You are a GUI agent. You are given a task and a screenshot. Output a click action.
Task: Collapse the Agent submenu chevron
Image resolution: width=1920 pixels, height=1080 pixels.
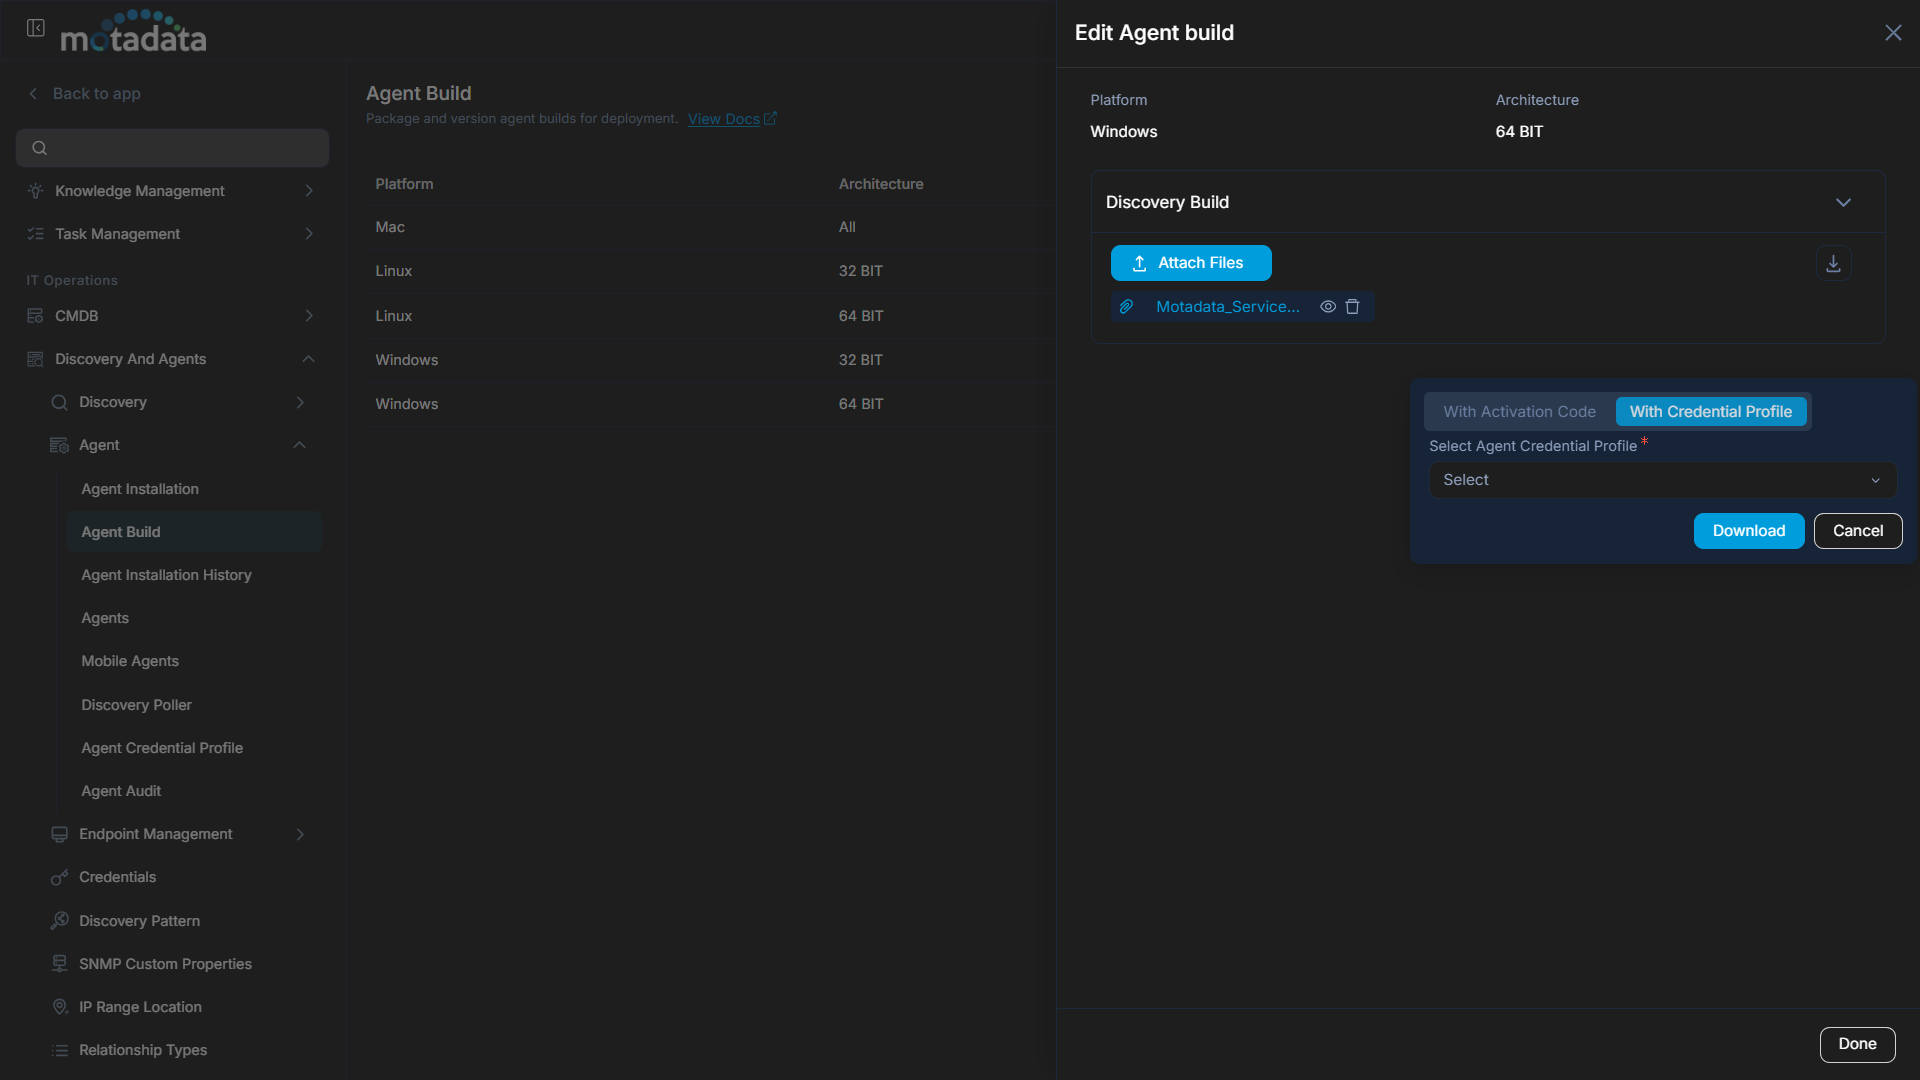point(300,445)
